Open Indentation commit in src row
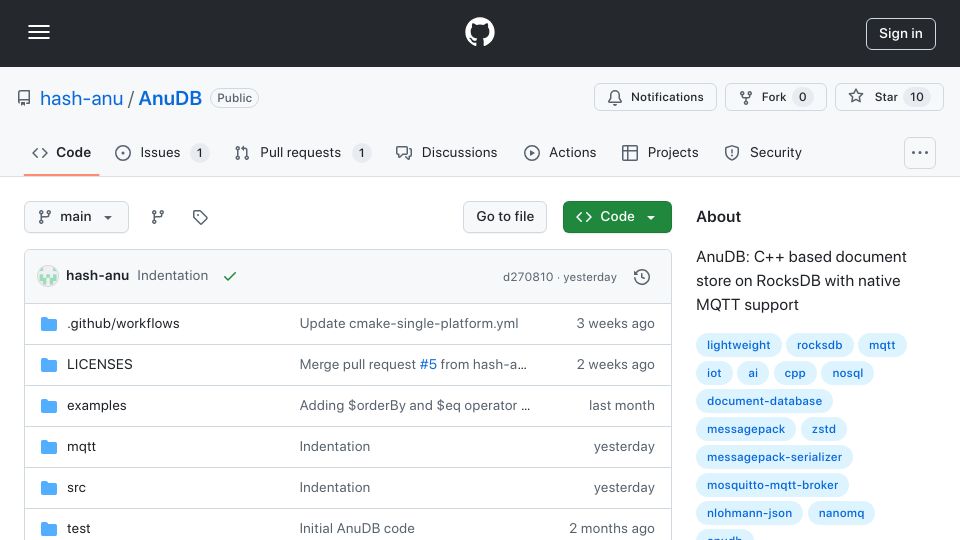 pos(335,487)
